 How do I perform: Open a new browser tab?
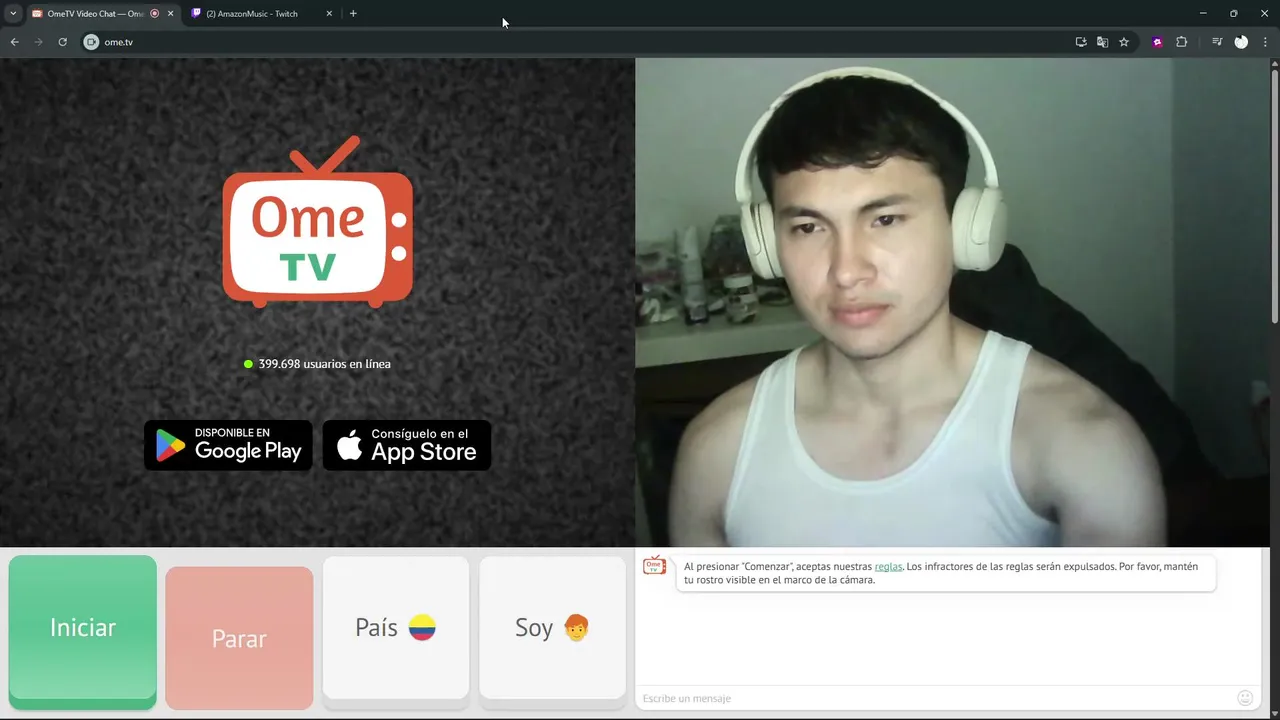[x=353, y=14]
